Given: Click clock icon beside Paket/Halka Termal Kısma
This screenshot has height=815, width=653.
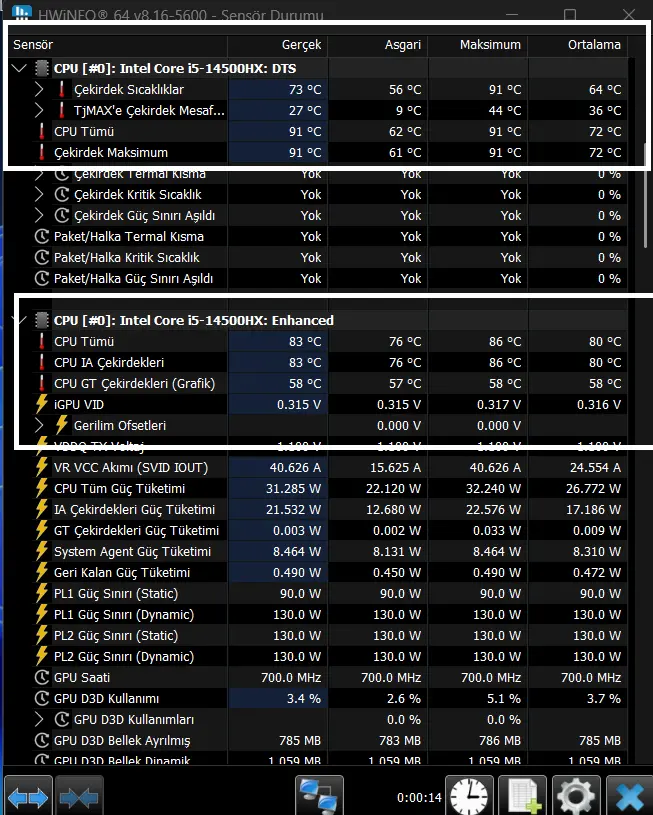Looking at the screenshot, I should point(42,236).
